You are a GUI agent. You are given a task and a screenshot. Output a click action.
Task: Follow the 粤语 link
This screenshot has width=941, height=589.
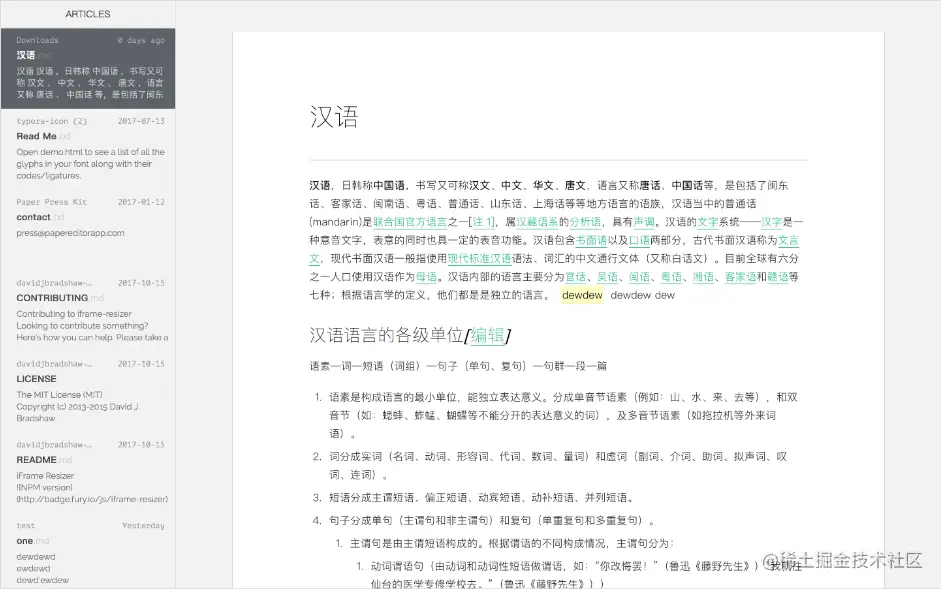click(672, 277)
